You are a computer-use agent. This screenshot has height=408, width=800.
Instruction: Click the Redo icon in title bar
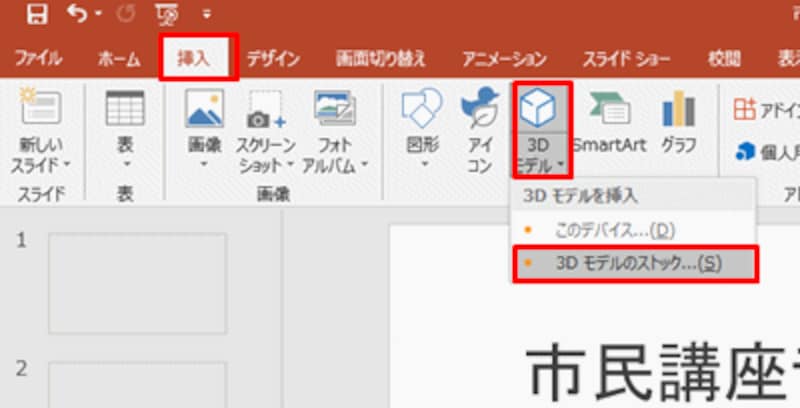coord(124,14)
